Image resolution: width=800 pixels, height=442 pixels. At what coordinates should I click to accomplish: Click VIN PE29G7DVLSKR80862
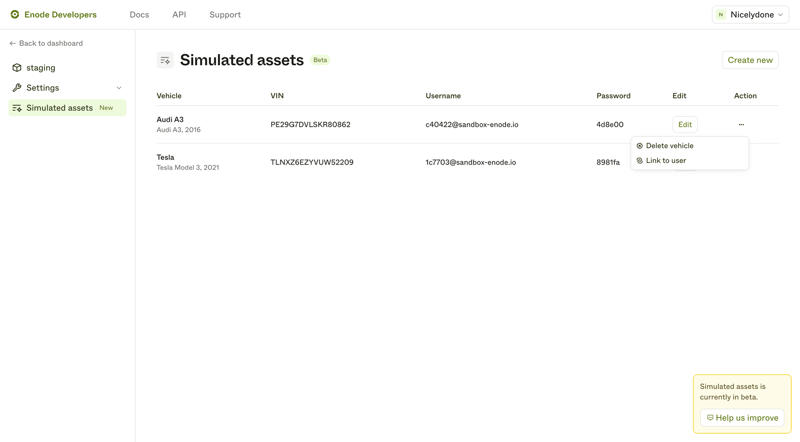point(310,125)
